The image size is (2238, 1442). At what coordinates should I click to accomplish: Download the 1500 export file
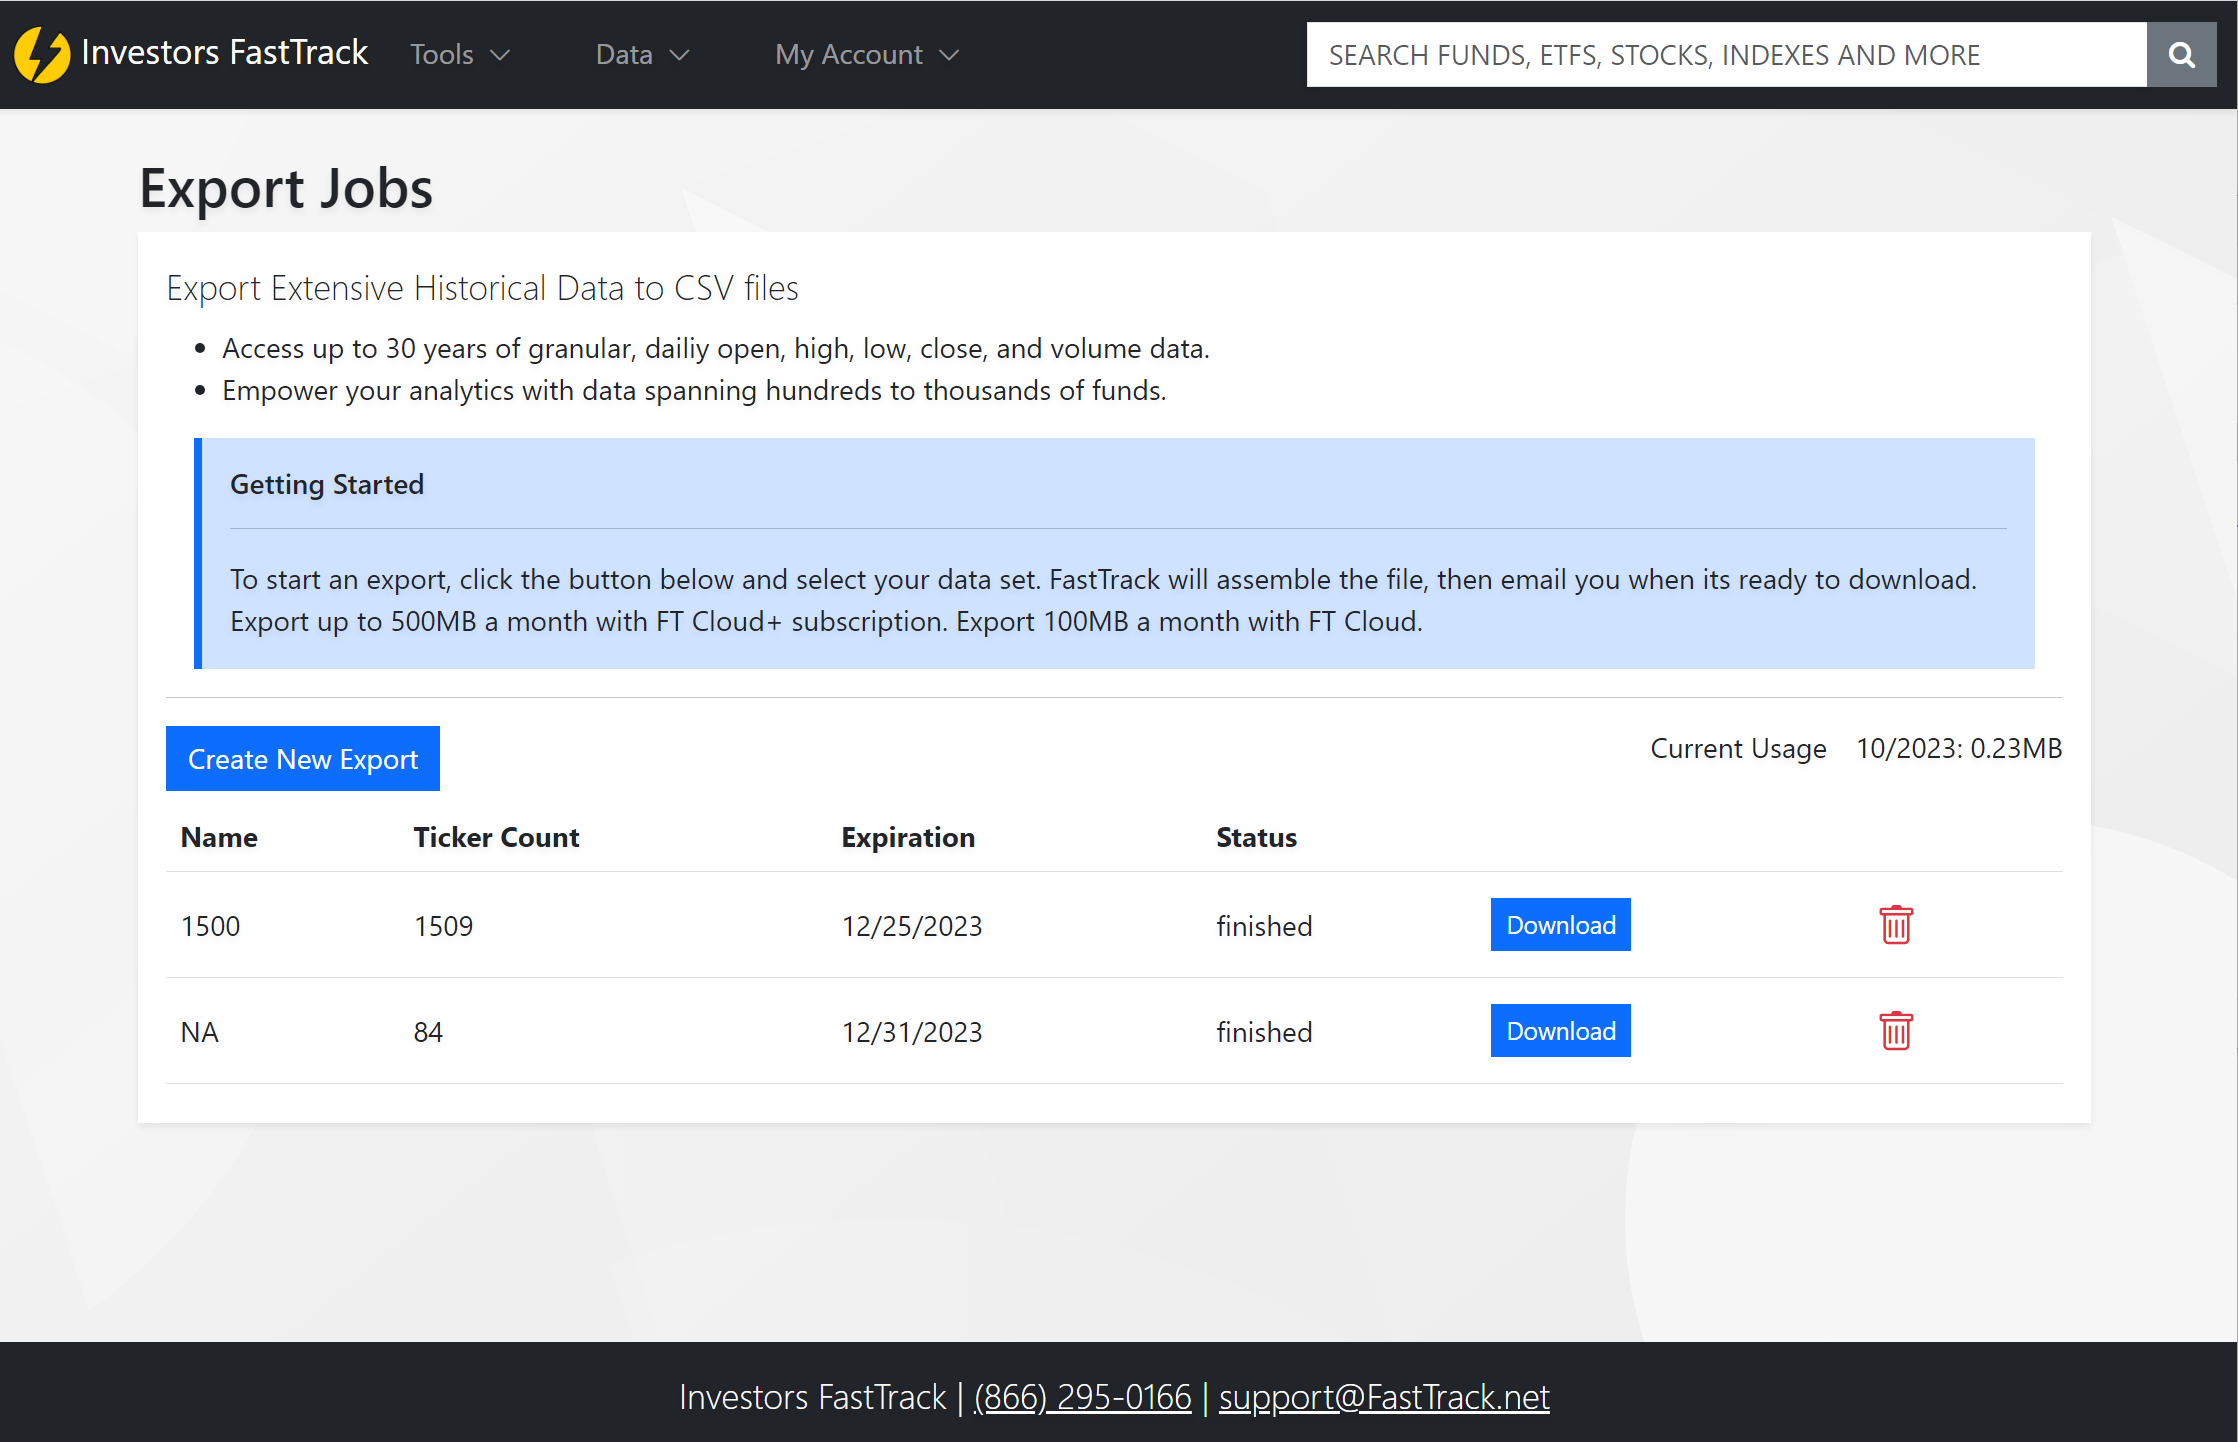1560,925
